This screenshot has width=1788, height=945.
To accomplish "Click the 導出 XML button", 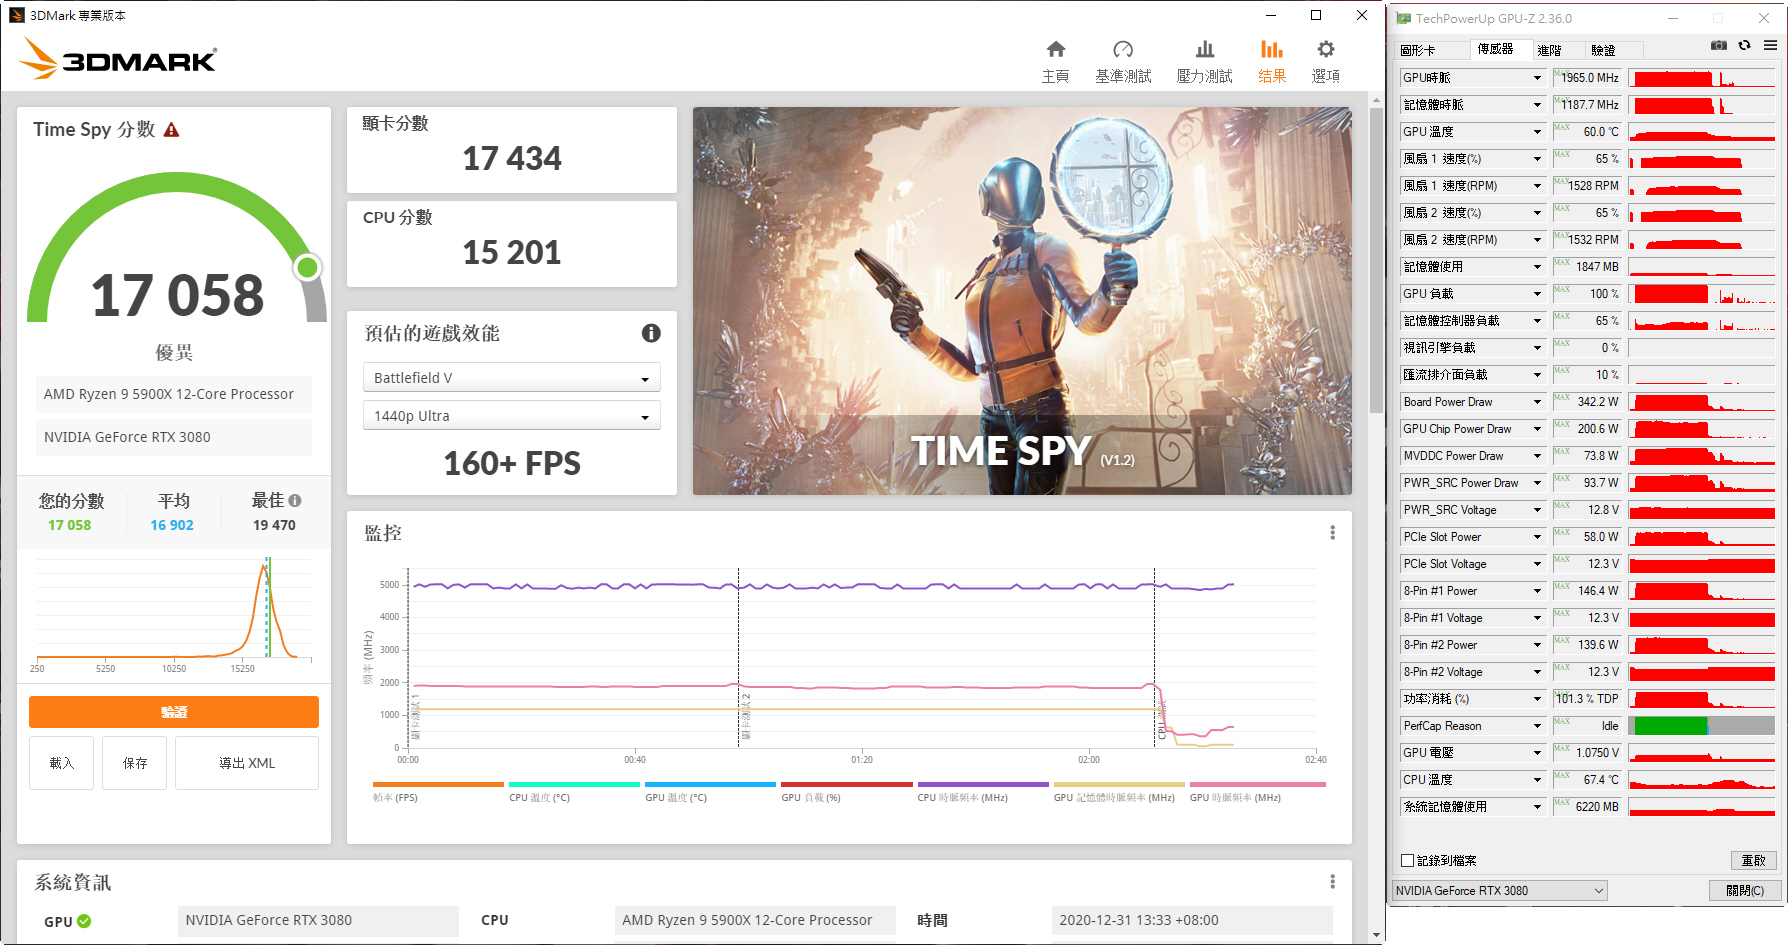I will (x=247, y=763).
